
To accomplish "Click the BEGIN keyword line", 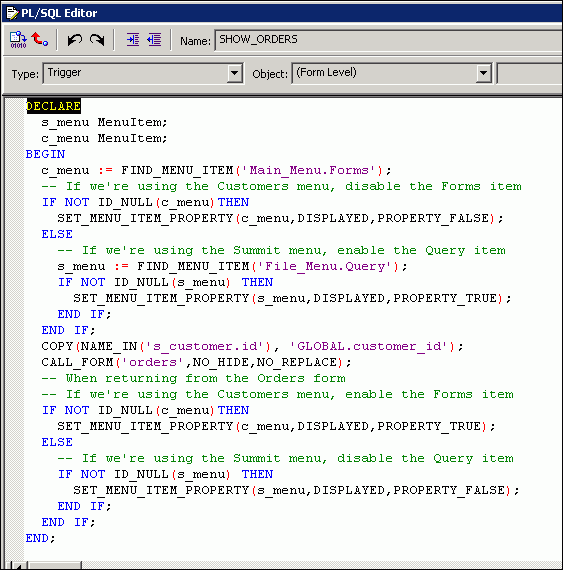I will (x=45, y=154).
